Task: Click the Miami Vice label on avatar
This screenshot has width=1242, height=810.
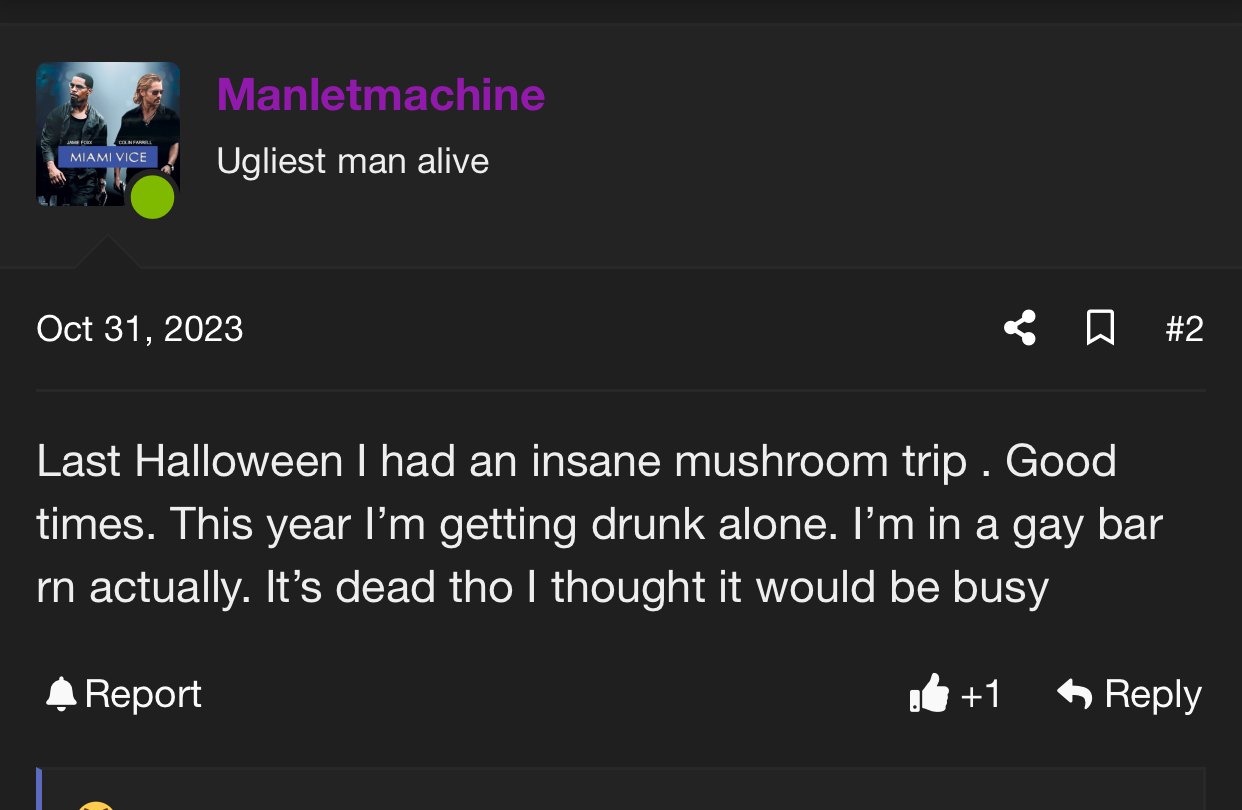Action: click(107, 157)
